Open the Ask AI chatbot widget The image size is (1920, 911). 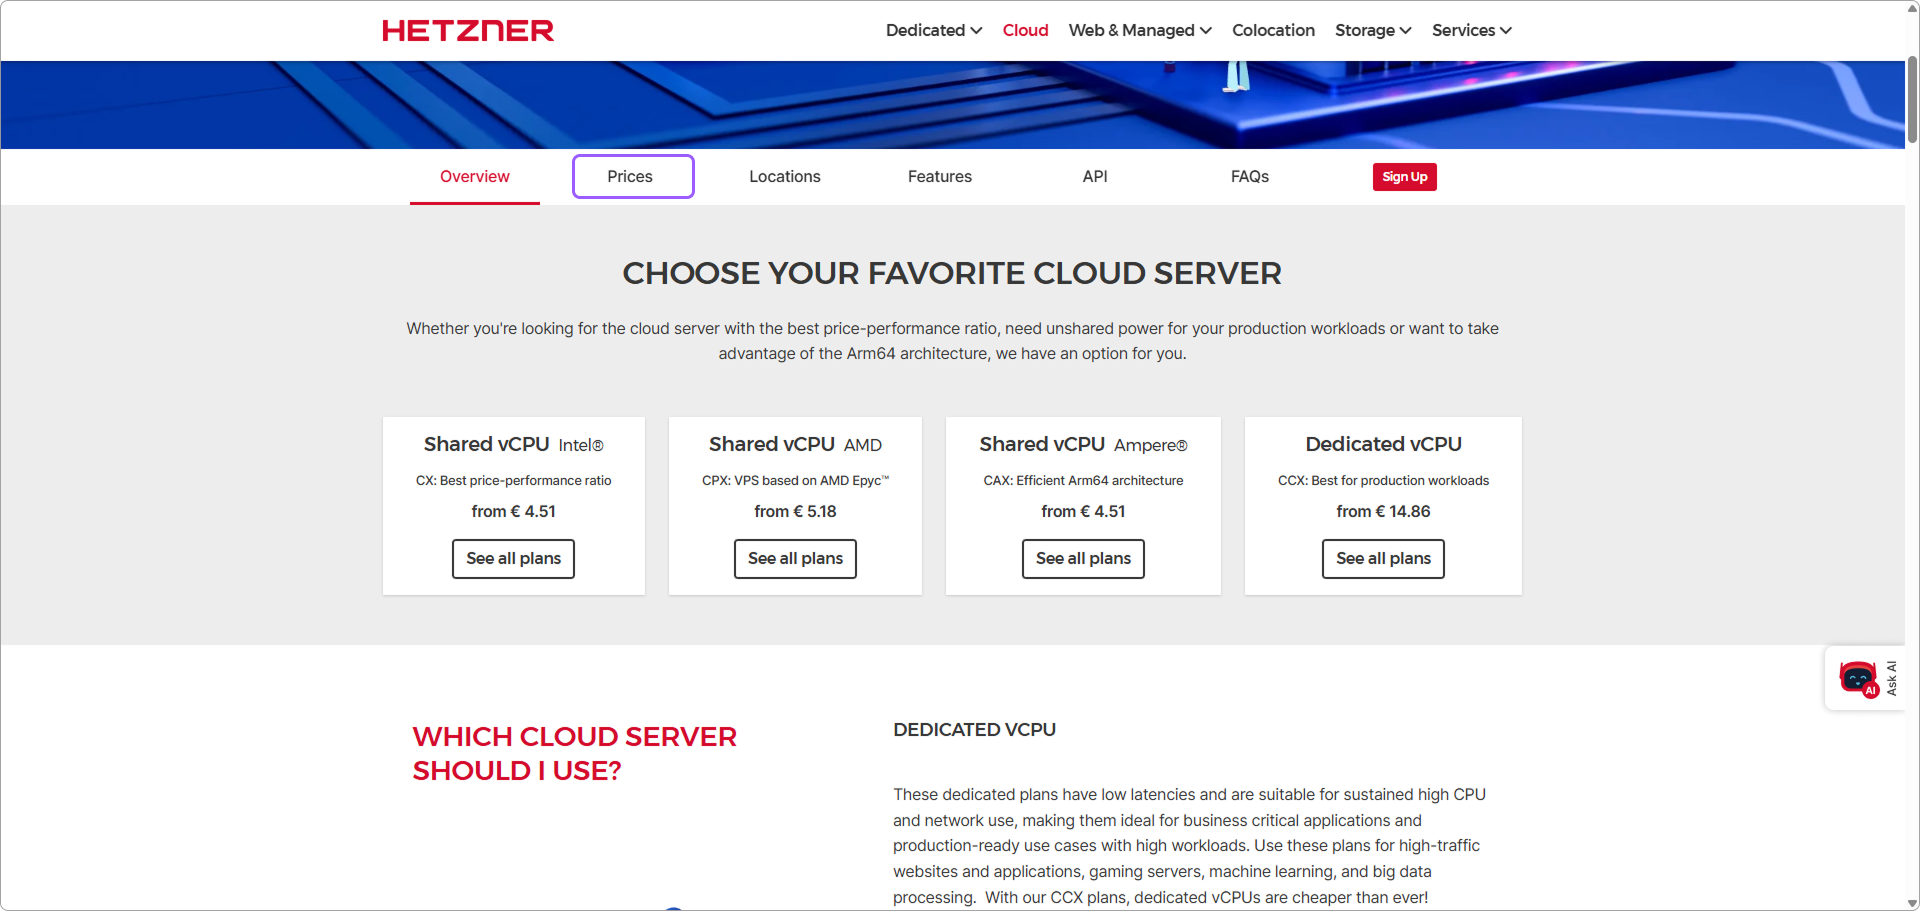click(1865, 678)
